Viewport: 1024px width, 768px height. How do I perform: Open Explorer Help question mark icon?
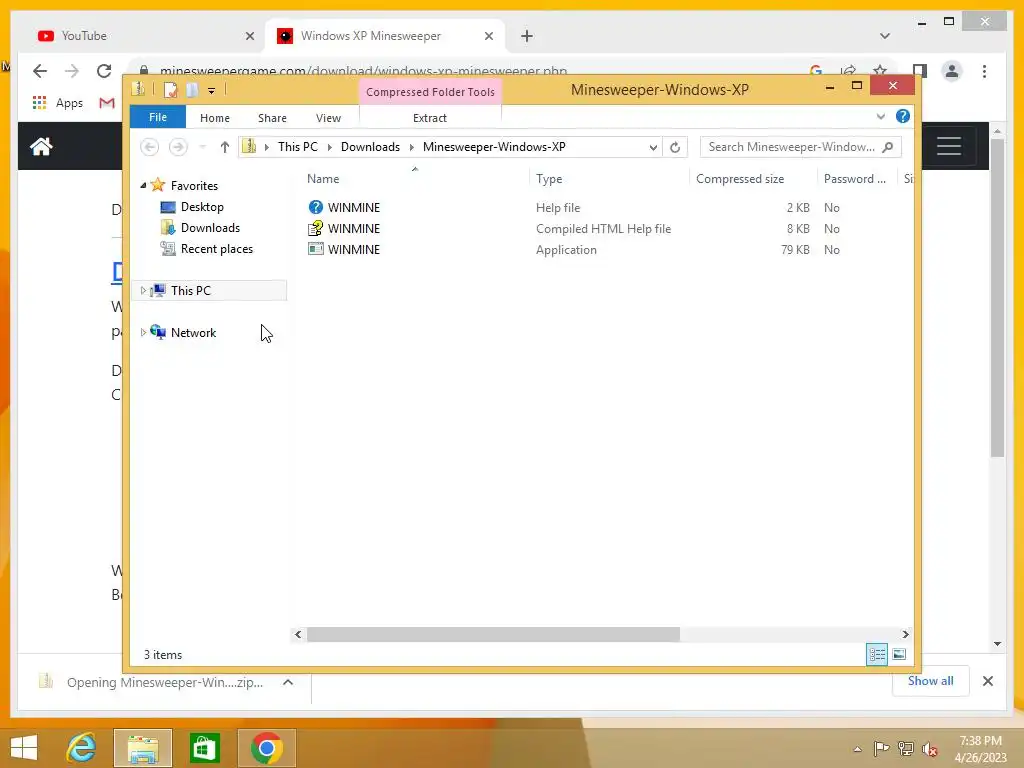tap(903, 116)
